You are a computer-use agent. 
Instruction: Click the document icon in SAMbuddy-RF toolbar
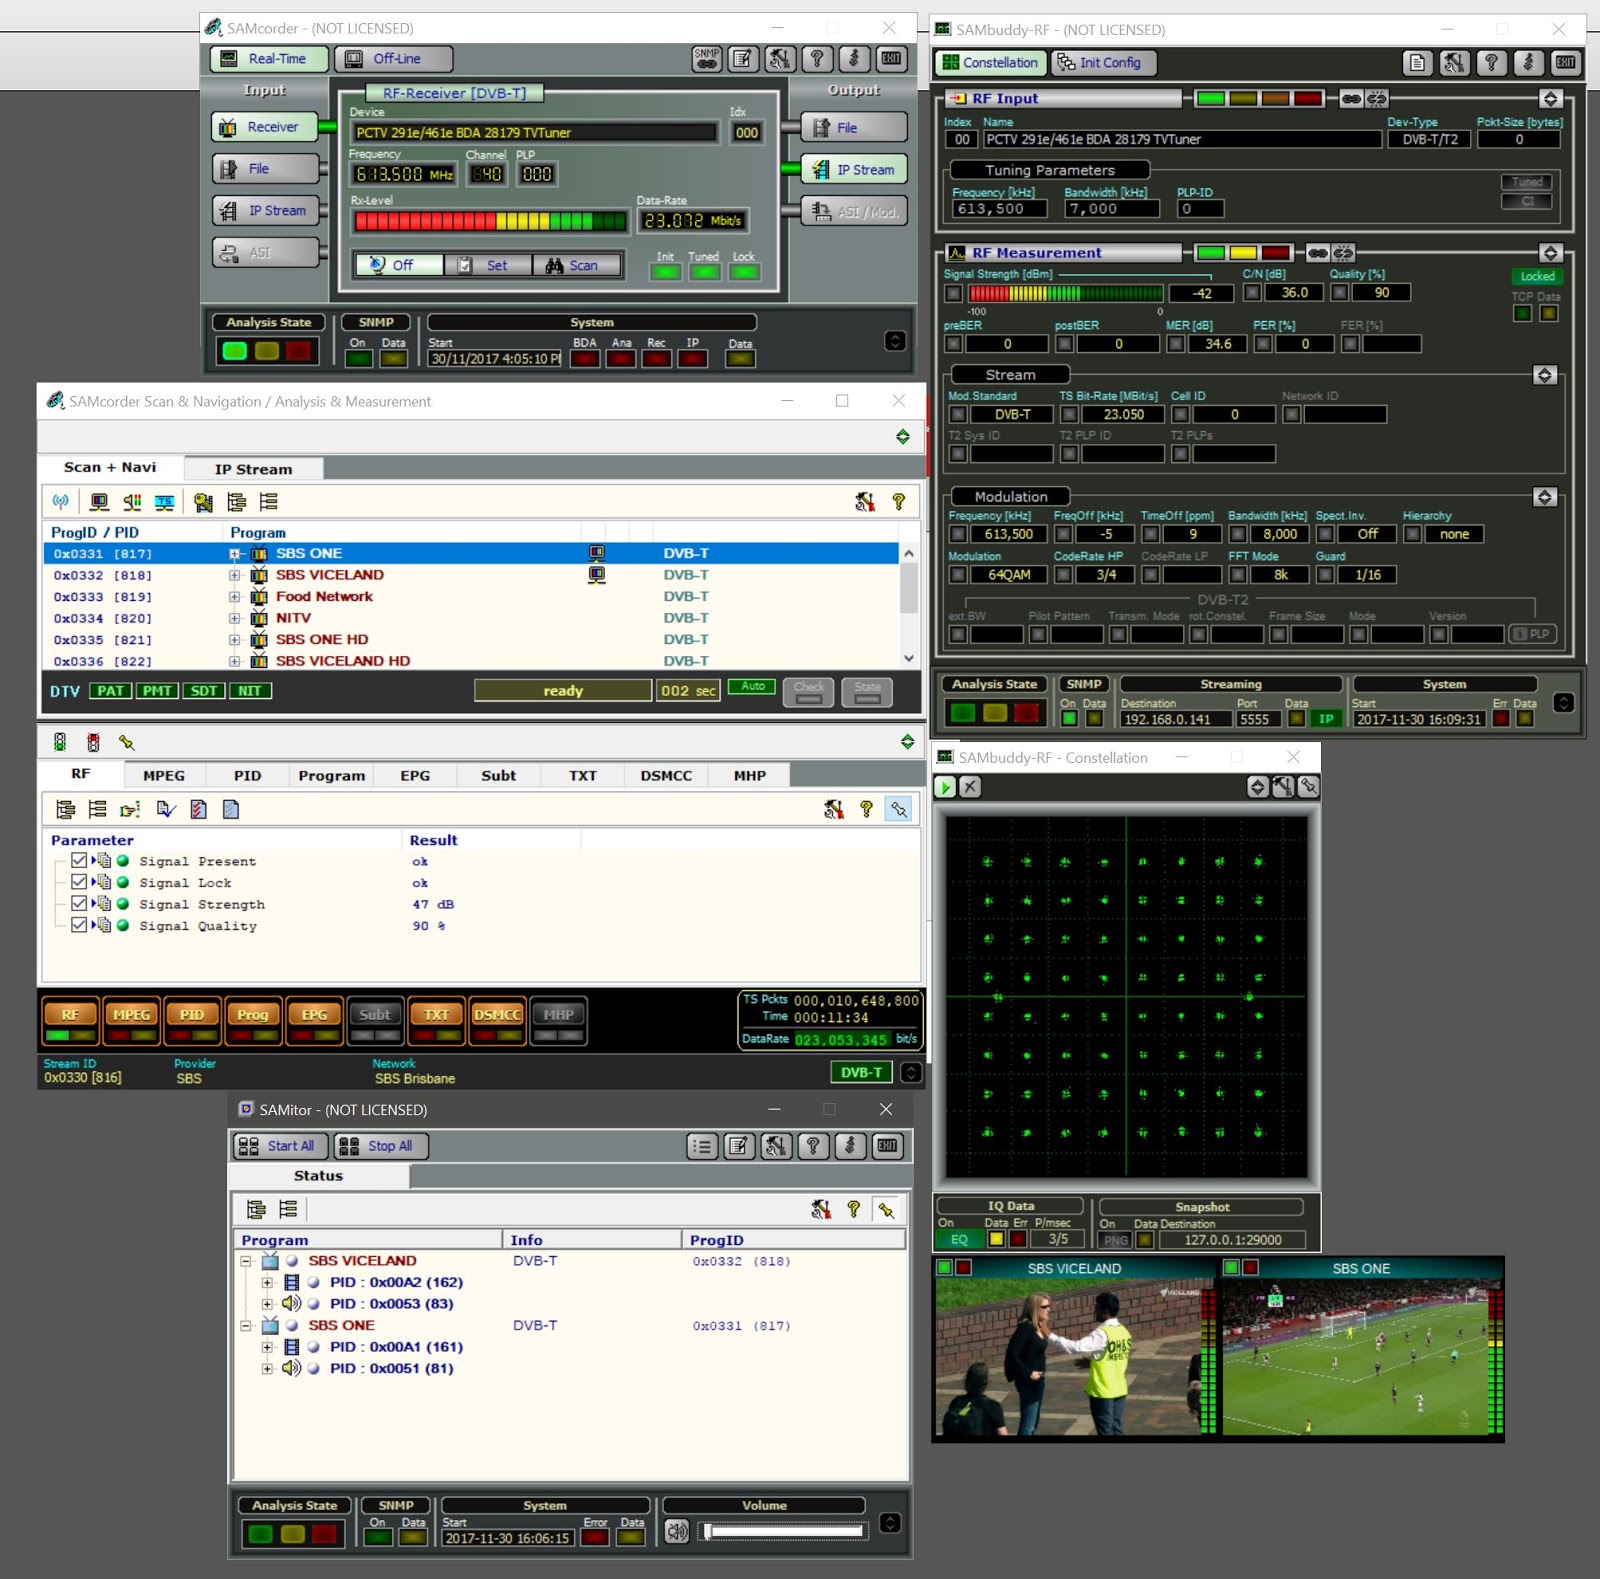[1417, 63]
